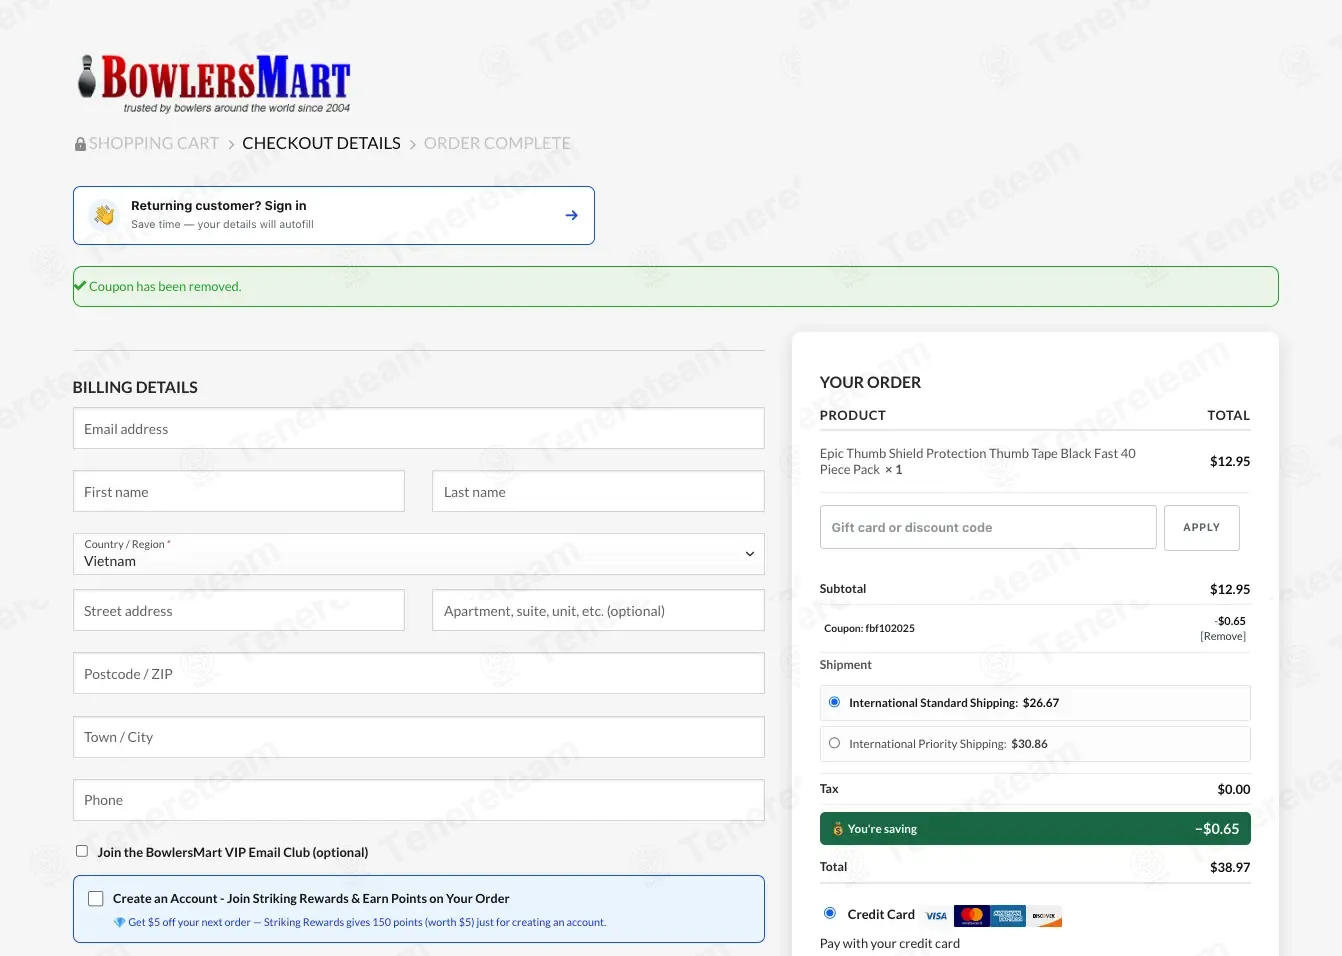
Task: Click the Epic Thumb Shield product name
Action: pyautogui.click(x=978, y=461)
